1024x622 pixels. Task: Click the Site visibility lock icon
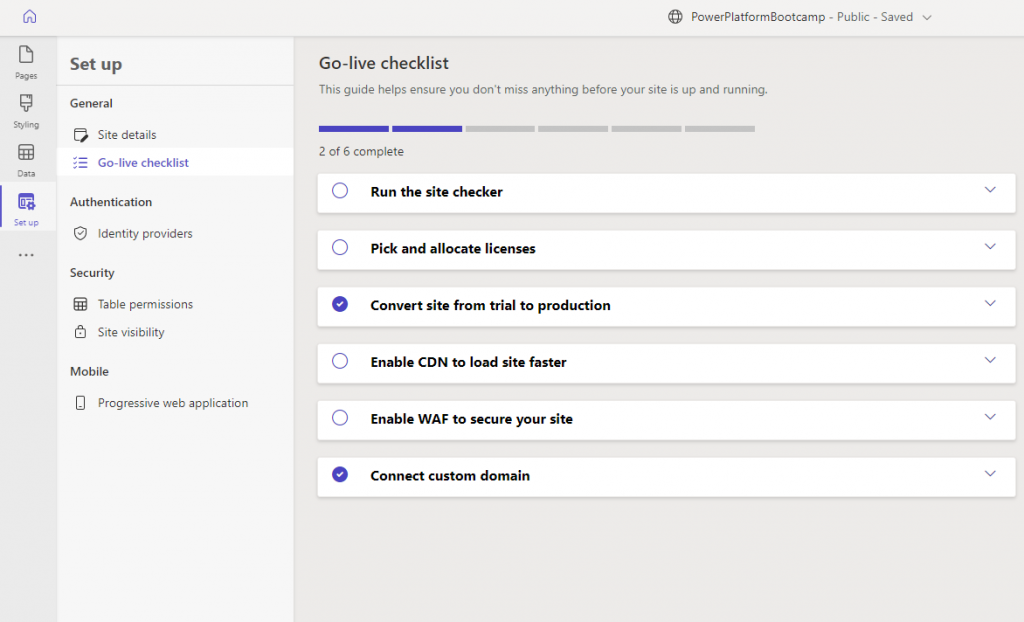pos(80,332)
